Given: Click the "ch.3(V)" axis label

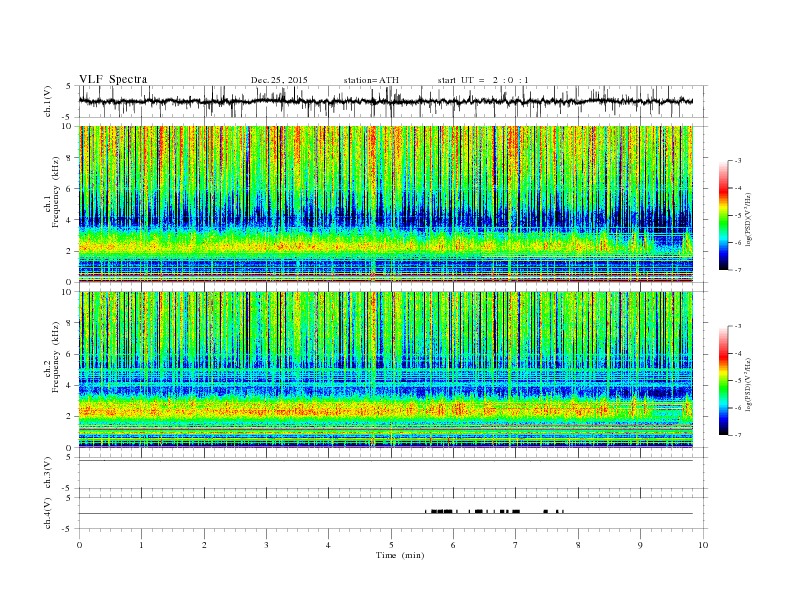Looking at the screenshot, I should 48,473.
